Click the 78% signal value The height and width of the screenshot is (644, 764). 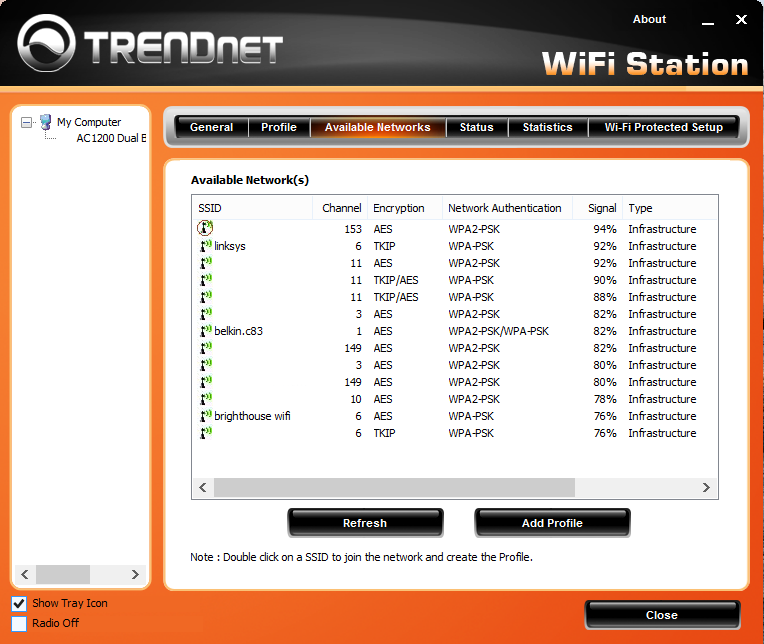point(605,399)
